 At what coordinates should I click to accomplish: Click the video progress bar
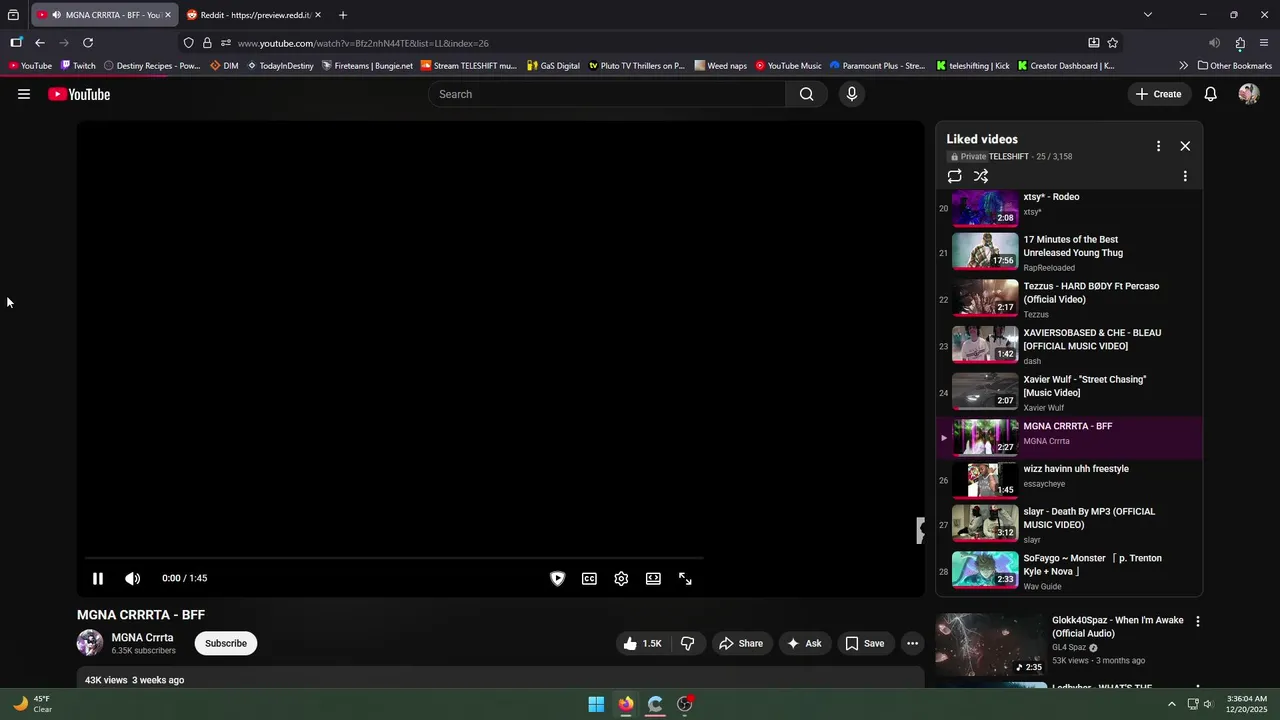click(x=393, y=558)
